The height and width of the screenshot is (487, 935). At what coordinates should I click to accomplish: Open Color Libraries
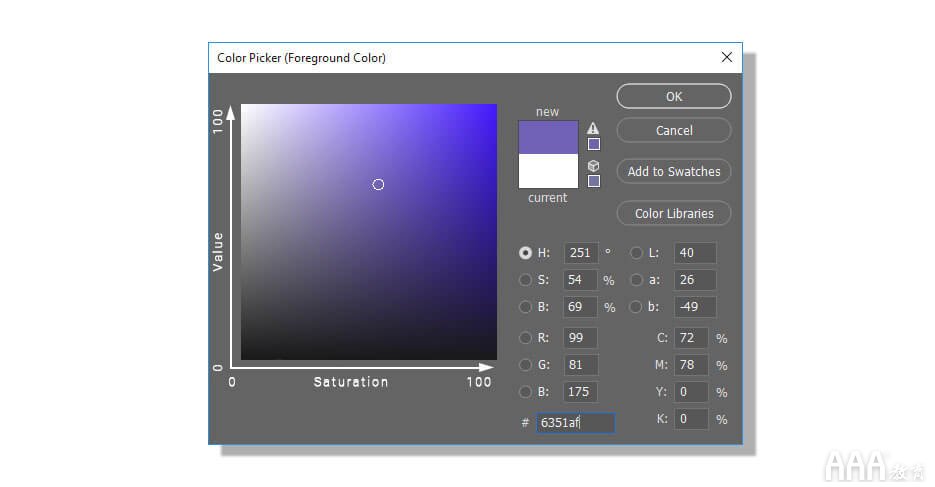click(674, 213)
